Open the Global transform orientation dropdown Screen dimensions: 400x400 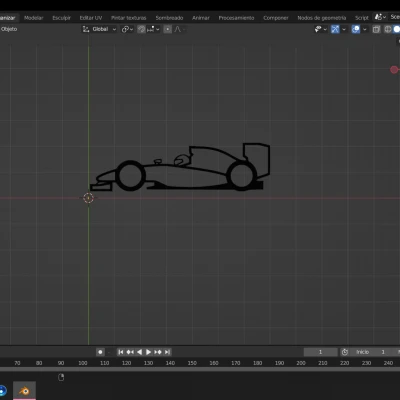[x=99, y=29]
